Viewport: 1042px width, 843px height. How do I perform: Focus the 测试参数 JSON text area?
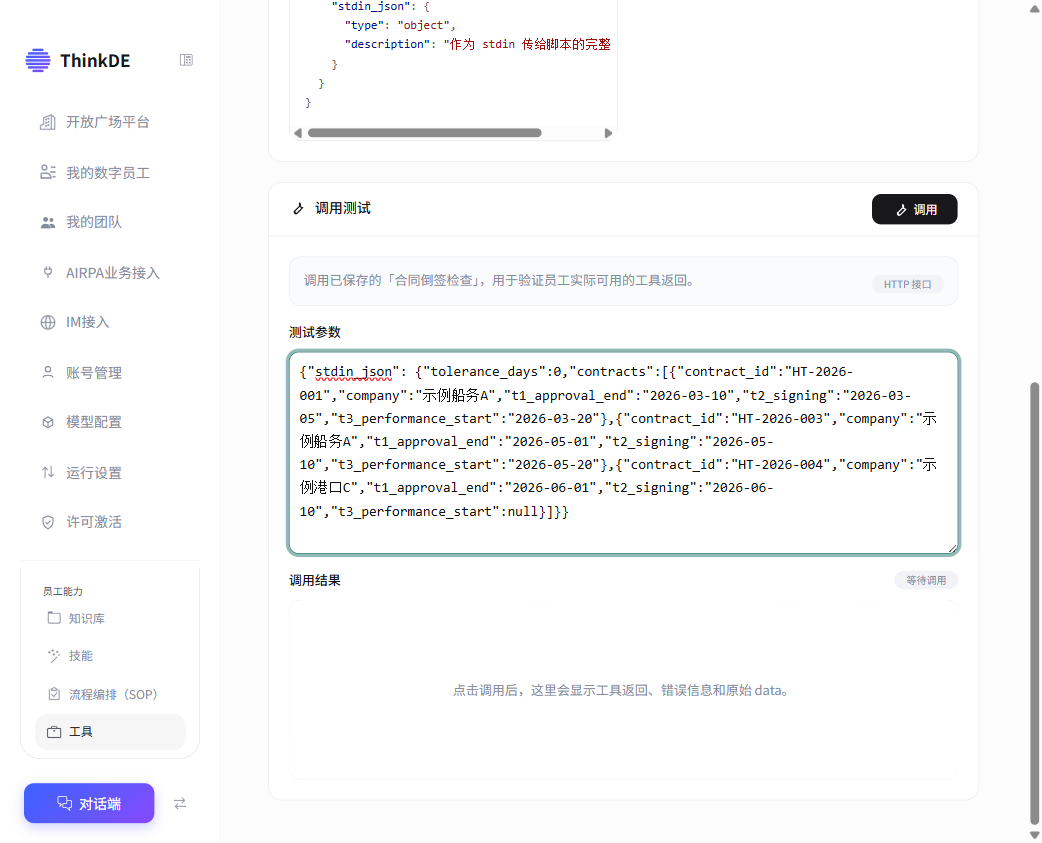point(624,452)
